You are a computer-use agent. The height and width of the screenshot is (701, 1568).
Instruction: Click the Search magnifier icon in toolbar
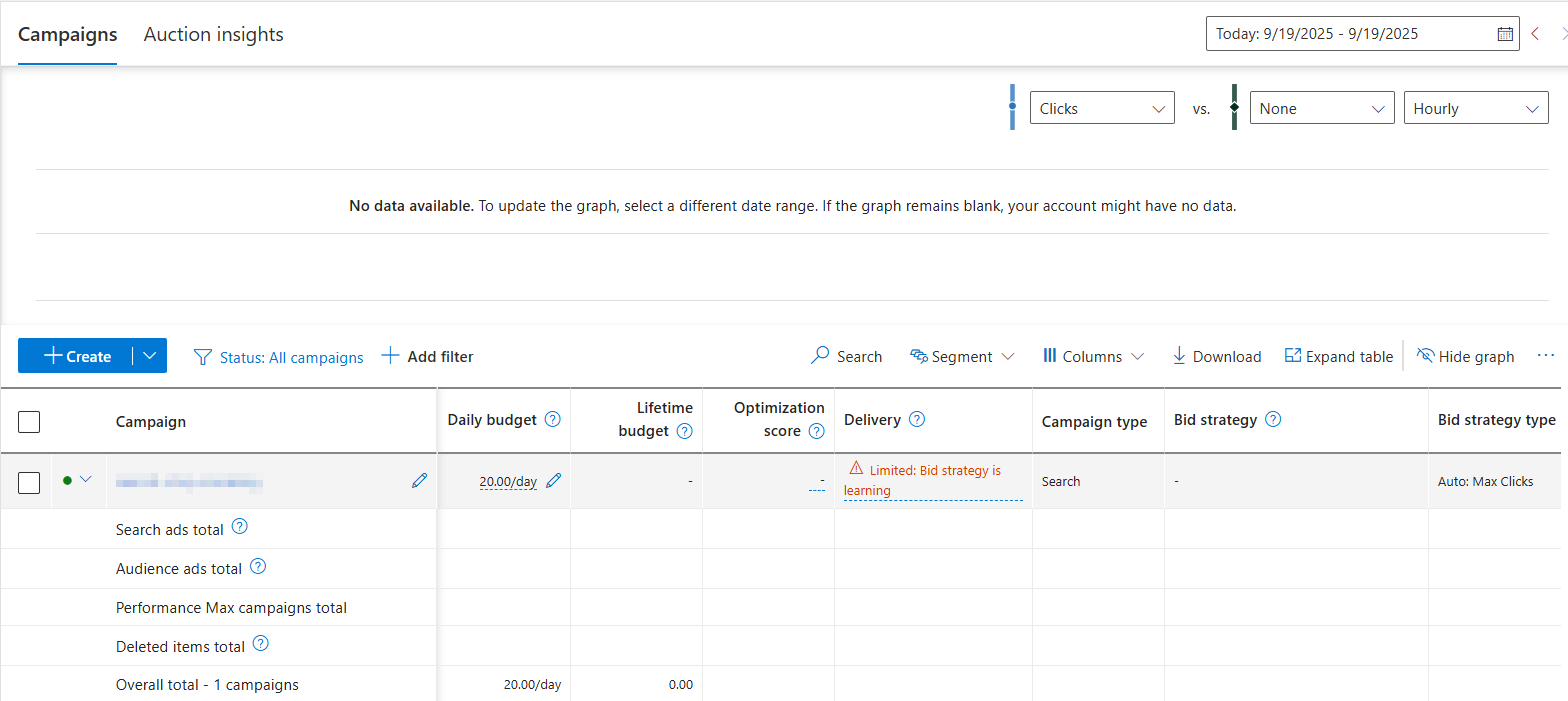[x=820, y=355]
